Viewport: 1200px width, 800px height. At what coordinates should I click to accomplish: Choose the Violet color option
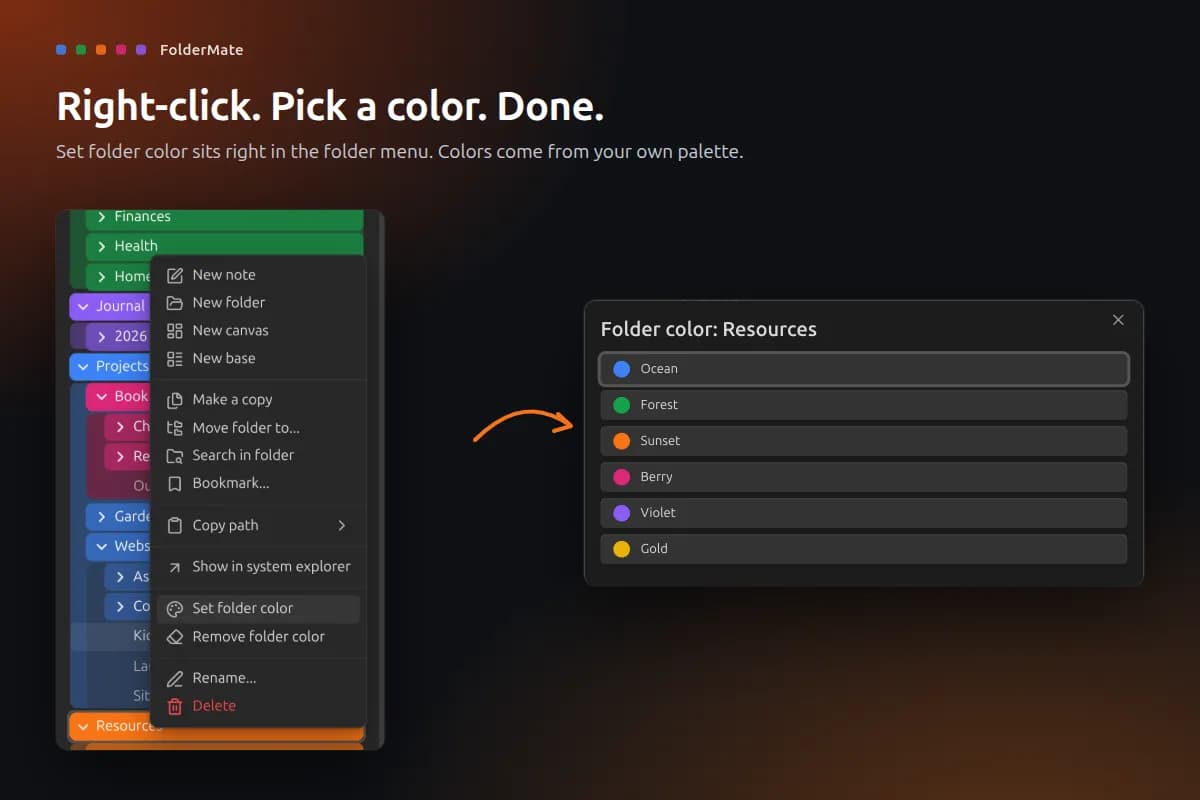pos(864,513)
